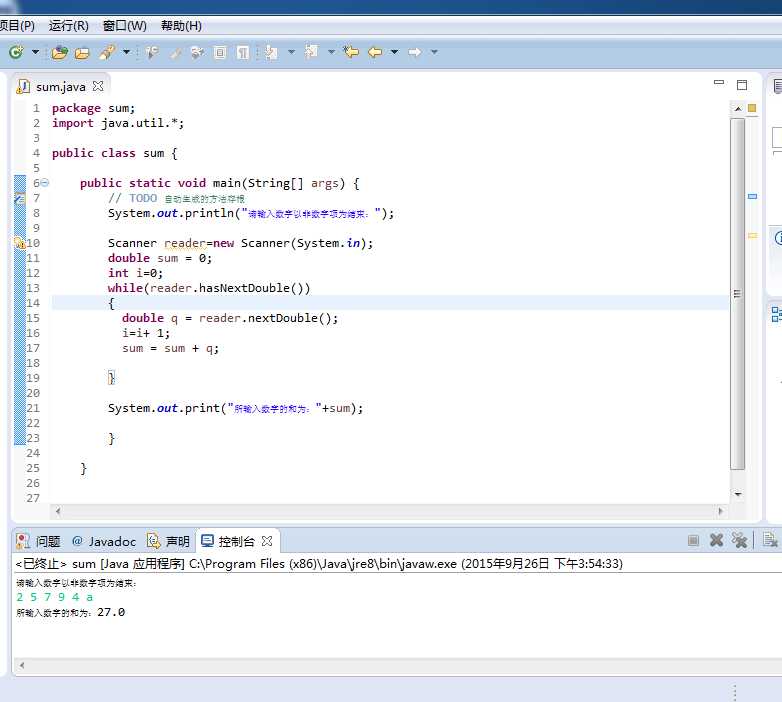
Task: Click the Search flashlight toolbar icon
Action: [x=107, y=52]
